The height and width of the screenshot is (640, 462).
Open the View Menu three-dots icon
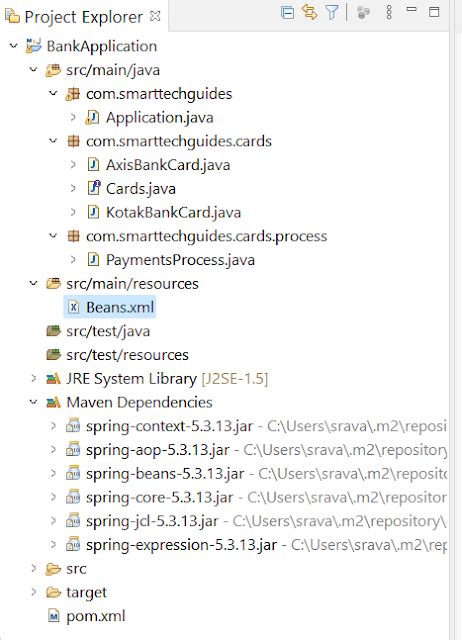click(389, 13)
